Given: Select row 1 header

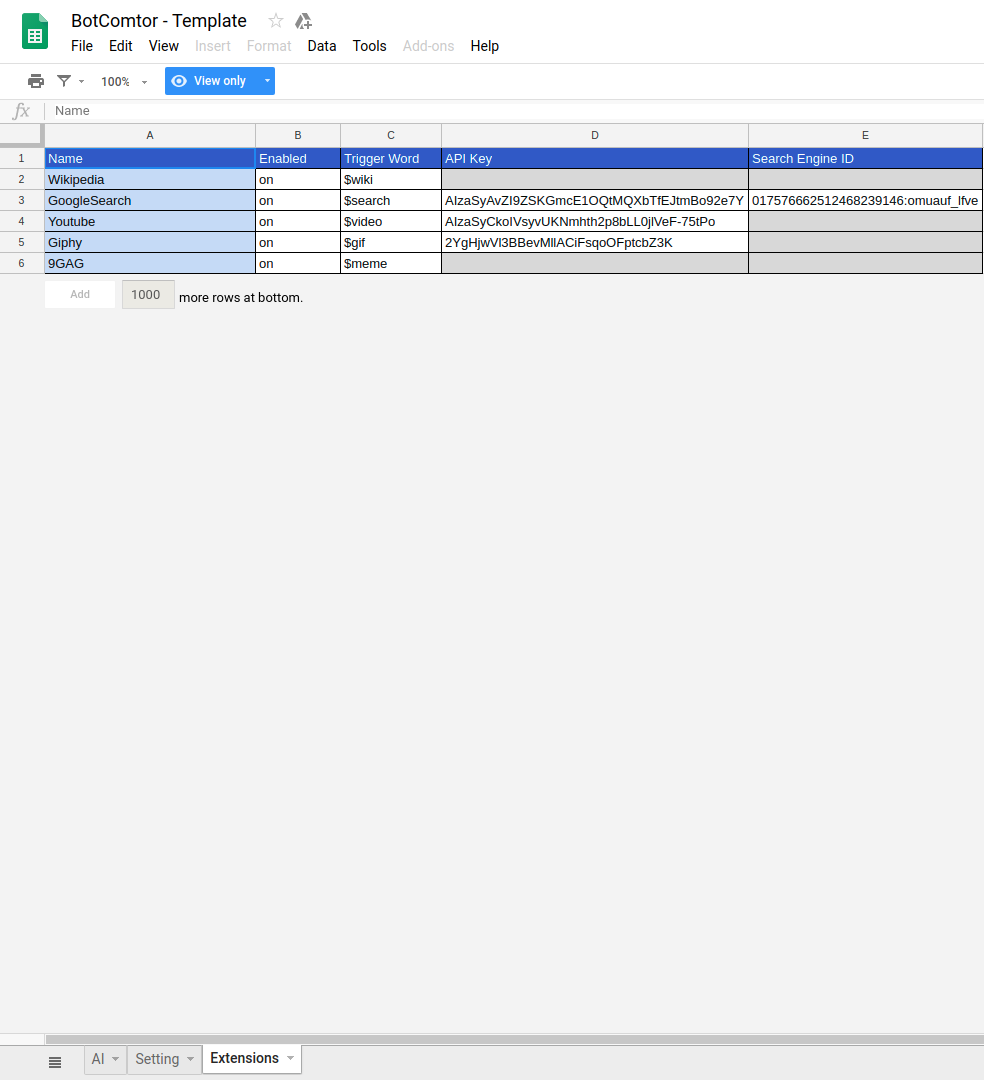Looking at the screenshot, I should click(21, 158).
